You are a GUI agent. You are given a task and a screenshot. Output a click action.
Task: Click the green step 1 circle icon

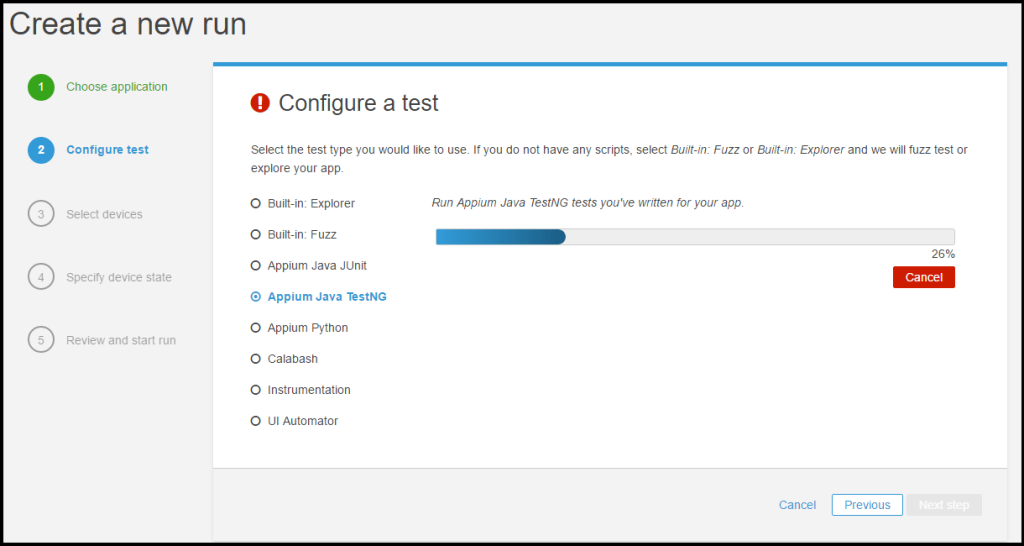click(41, 87)
